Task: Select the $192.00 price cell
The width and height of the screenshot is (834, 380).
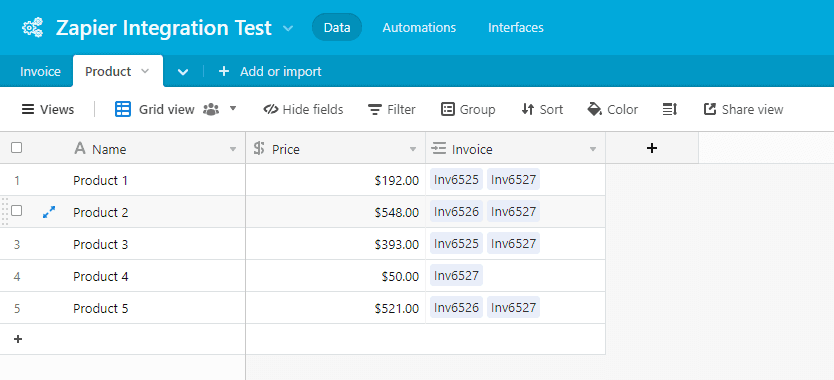Action: [336, 180]
